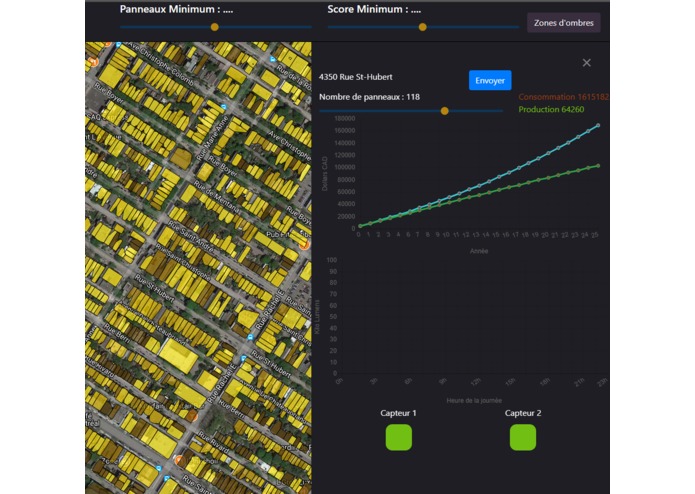Viewport: 695px width, 494px height.
Task: Adjust the Nombre de panneaux slider handle
Action: tap(445, 111)
